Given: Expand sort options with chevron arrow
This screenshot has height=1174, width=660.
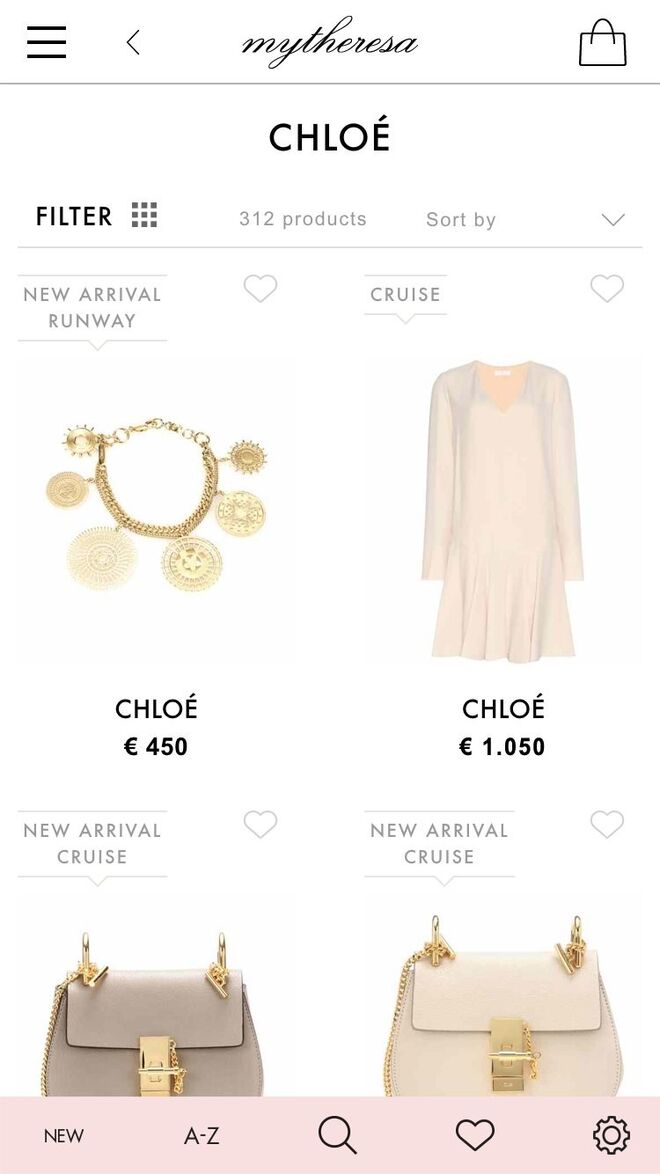Looking at the screenshot, I should pyautogui.click(x=613, y=220).
